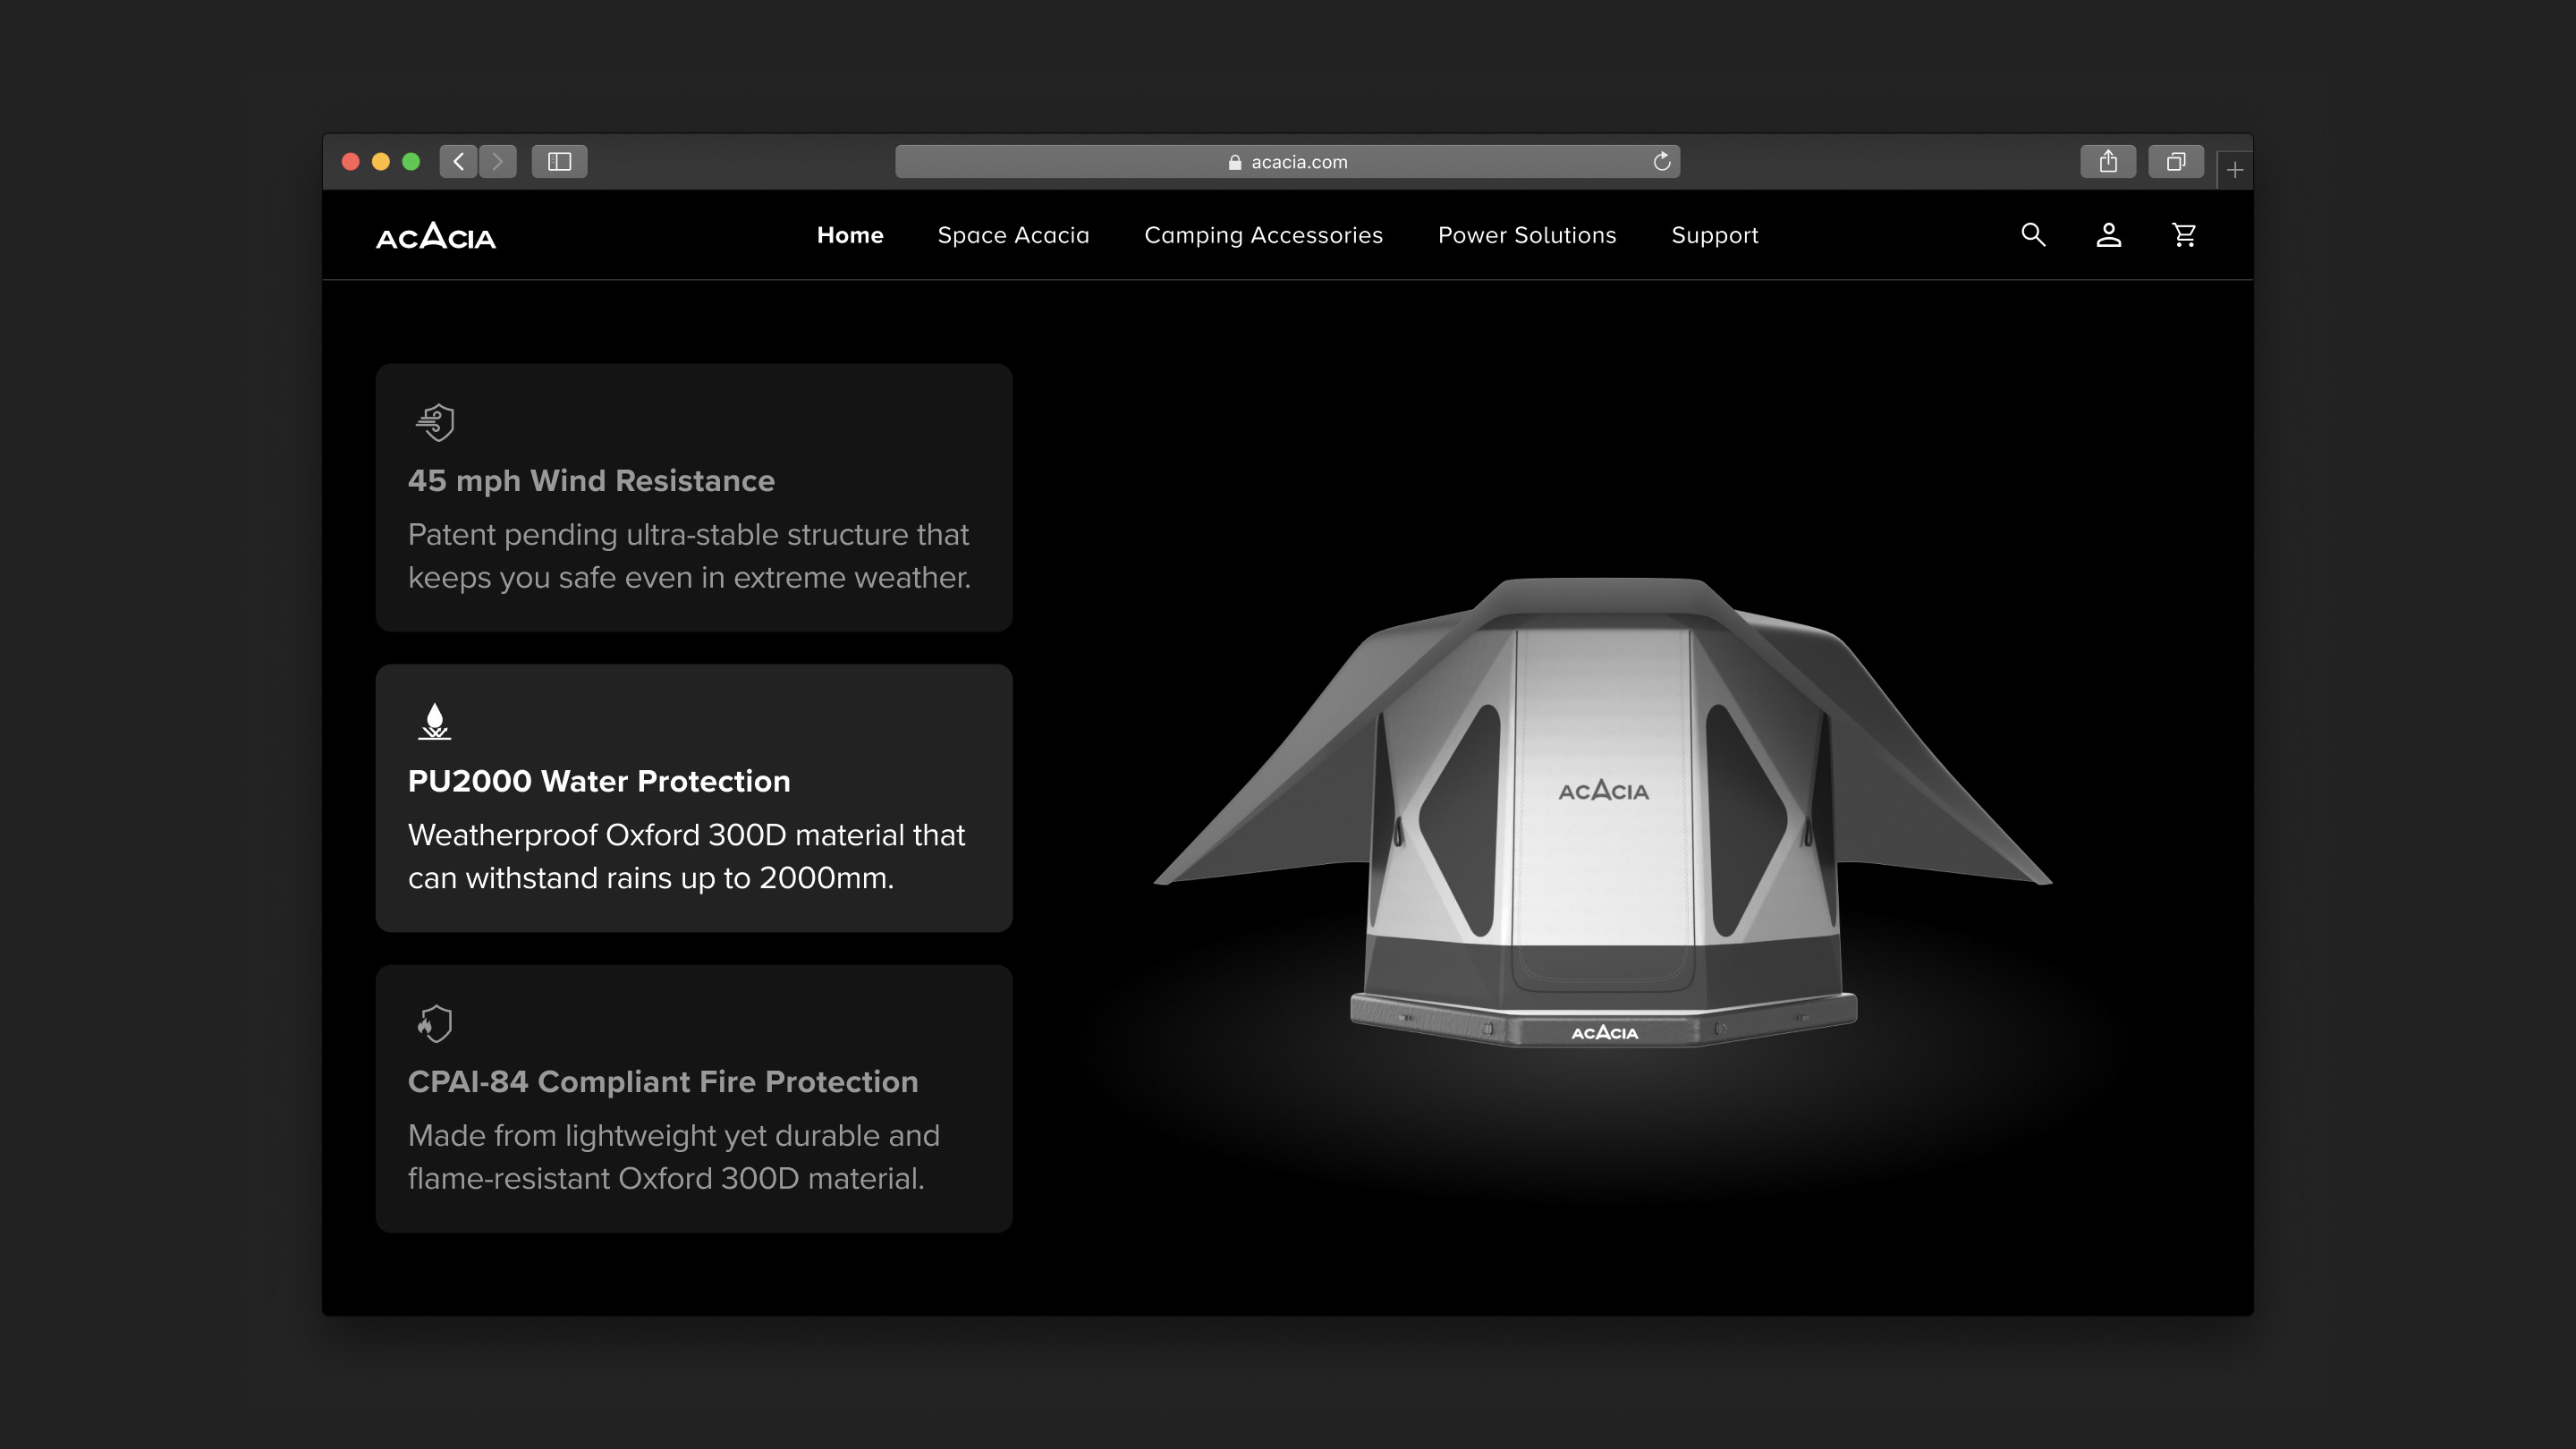2576x1449 pixels.
Task: Click the acacia.com address field
Action: tap(1288, 161)
